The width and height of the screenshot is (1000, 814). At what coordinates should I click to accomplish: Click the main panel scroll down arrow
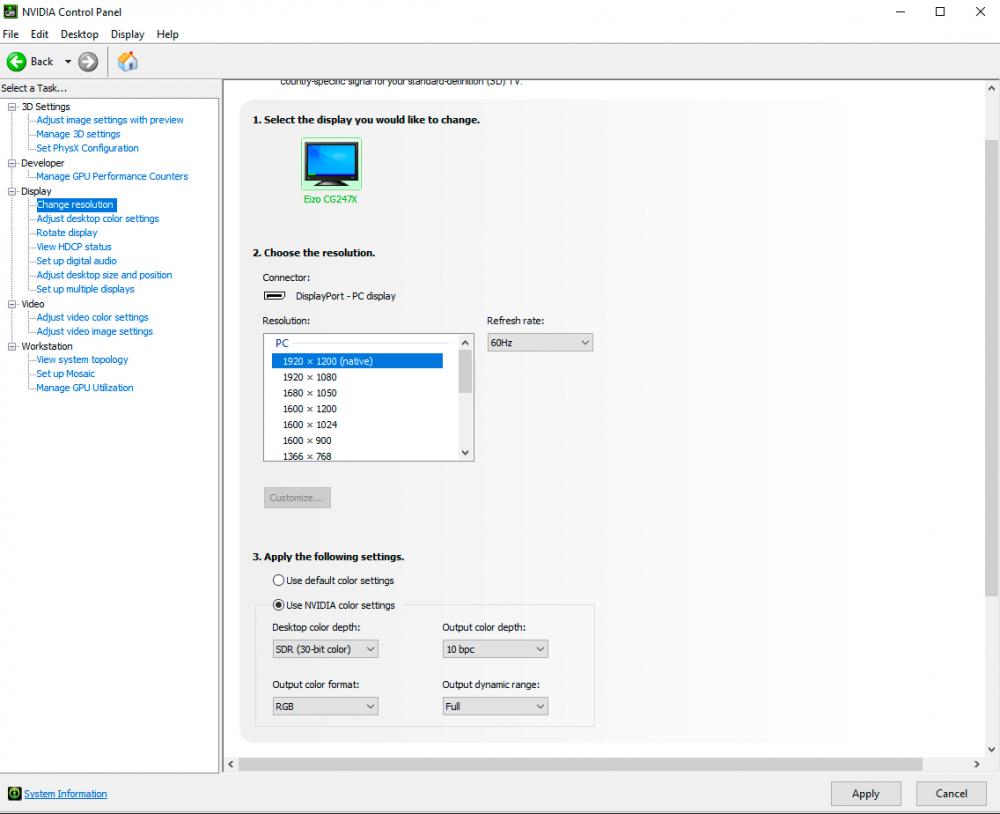click(992, 750)
